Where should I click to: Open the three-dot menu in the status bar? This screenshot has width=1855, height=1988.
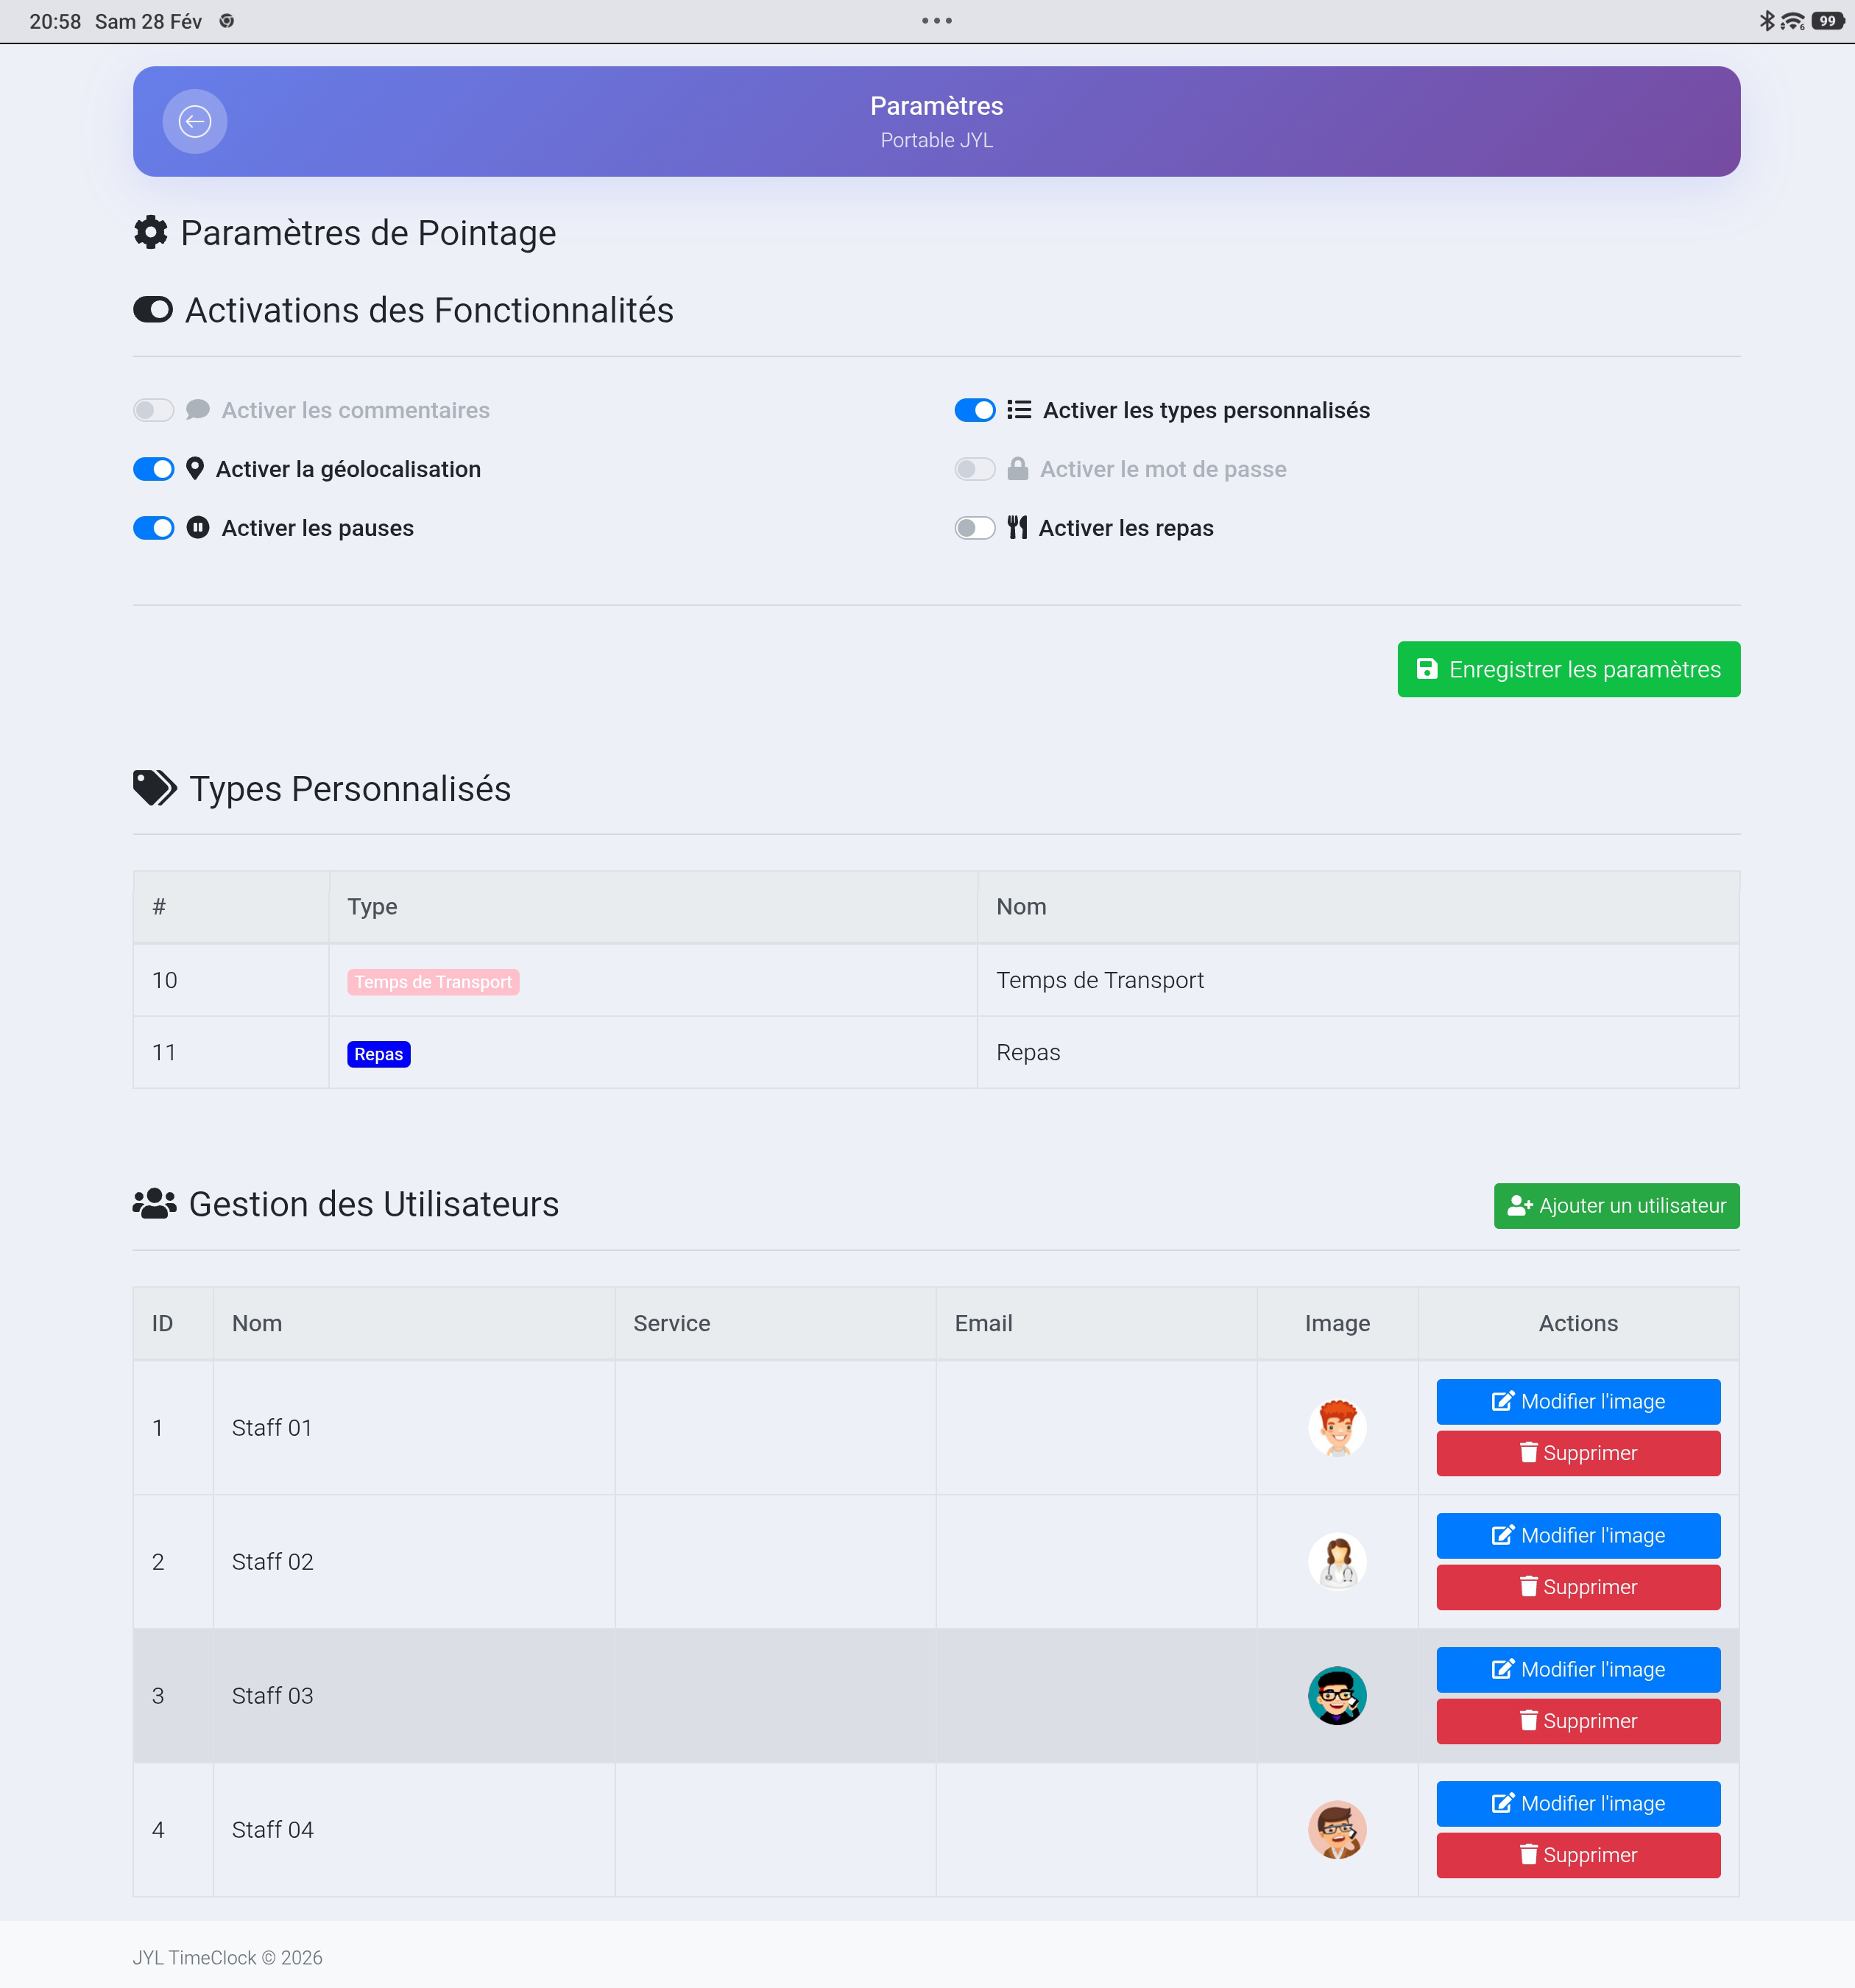pos(936,20)
